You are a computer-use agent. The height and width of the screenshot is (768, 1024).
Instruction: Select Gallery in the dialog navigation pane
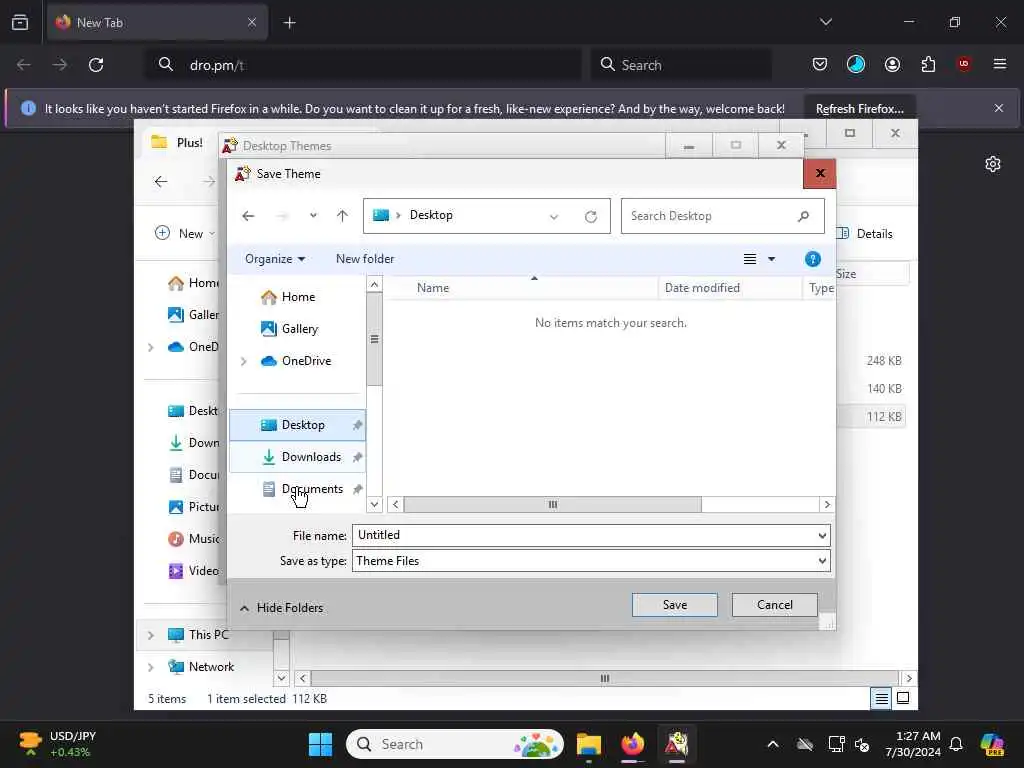click(x=298, y=329)
